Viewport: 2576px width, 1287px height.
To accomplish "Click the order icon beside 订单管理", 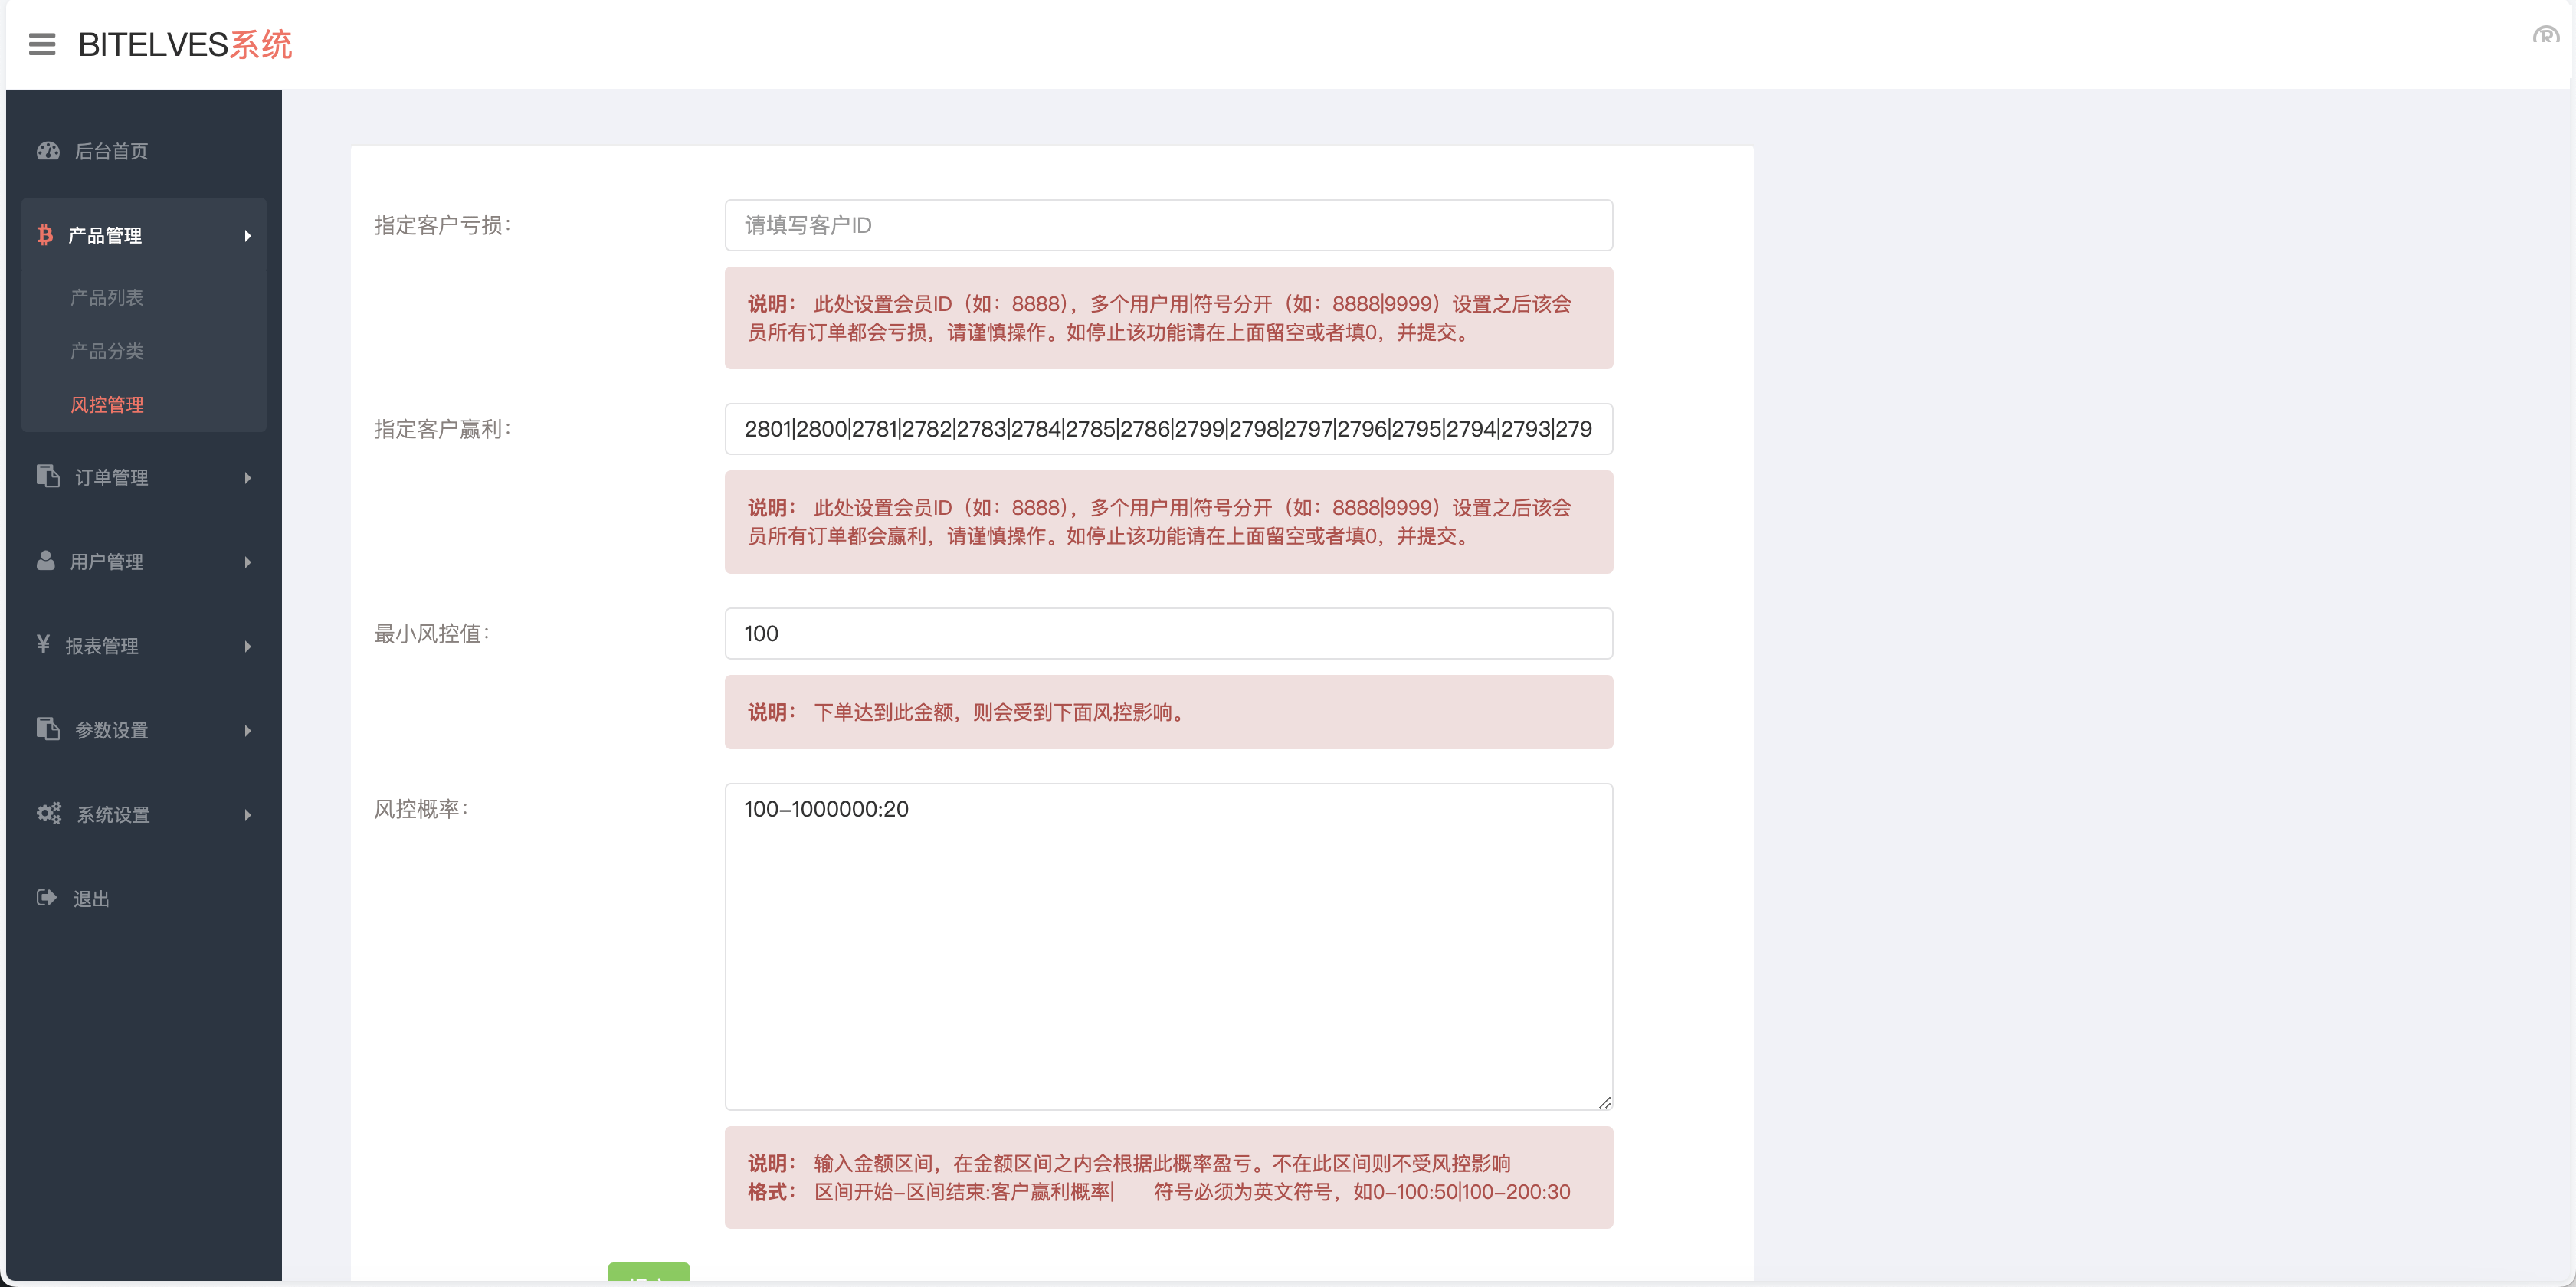I will tap(48, 476).
